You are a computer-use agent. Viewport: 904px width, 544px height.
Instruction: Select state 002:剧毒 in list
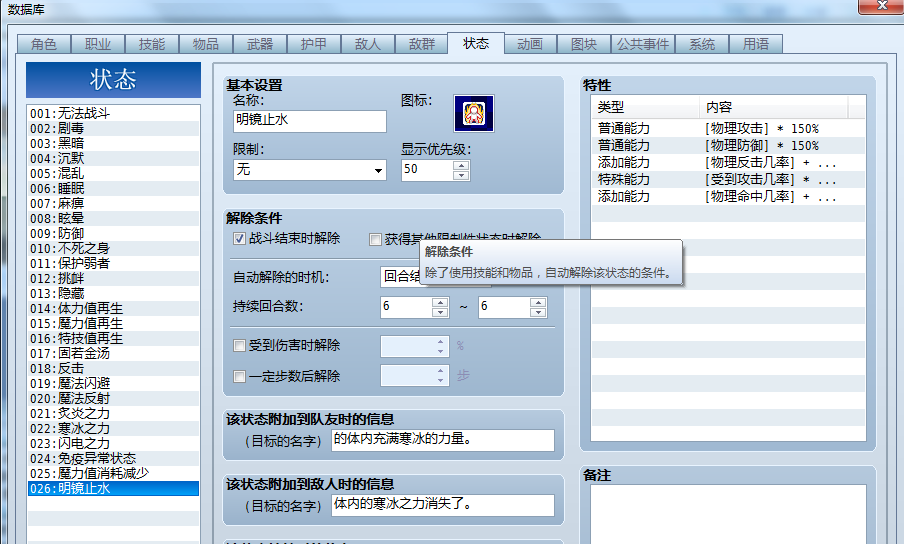click(x=114, y=129)
